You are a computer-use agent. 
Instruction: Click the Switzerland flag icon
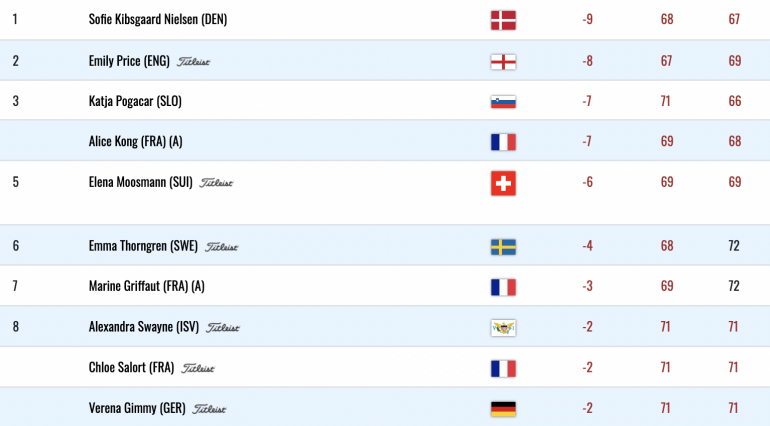[x=503, y=183]
